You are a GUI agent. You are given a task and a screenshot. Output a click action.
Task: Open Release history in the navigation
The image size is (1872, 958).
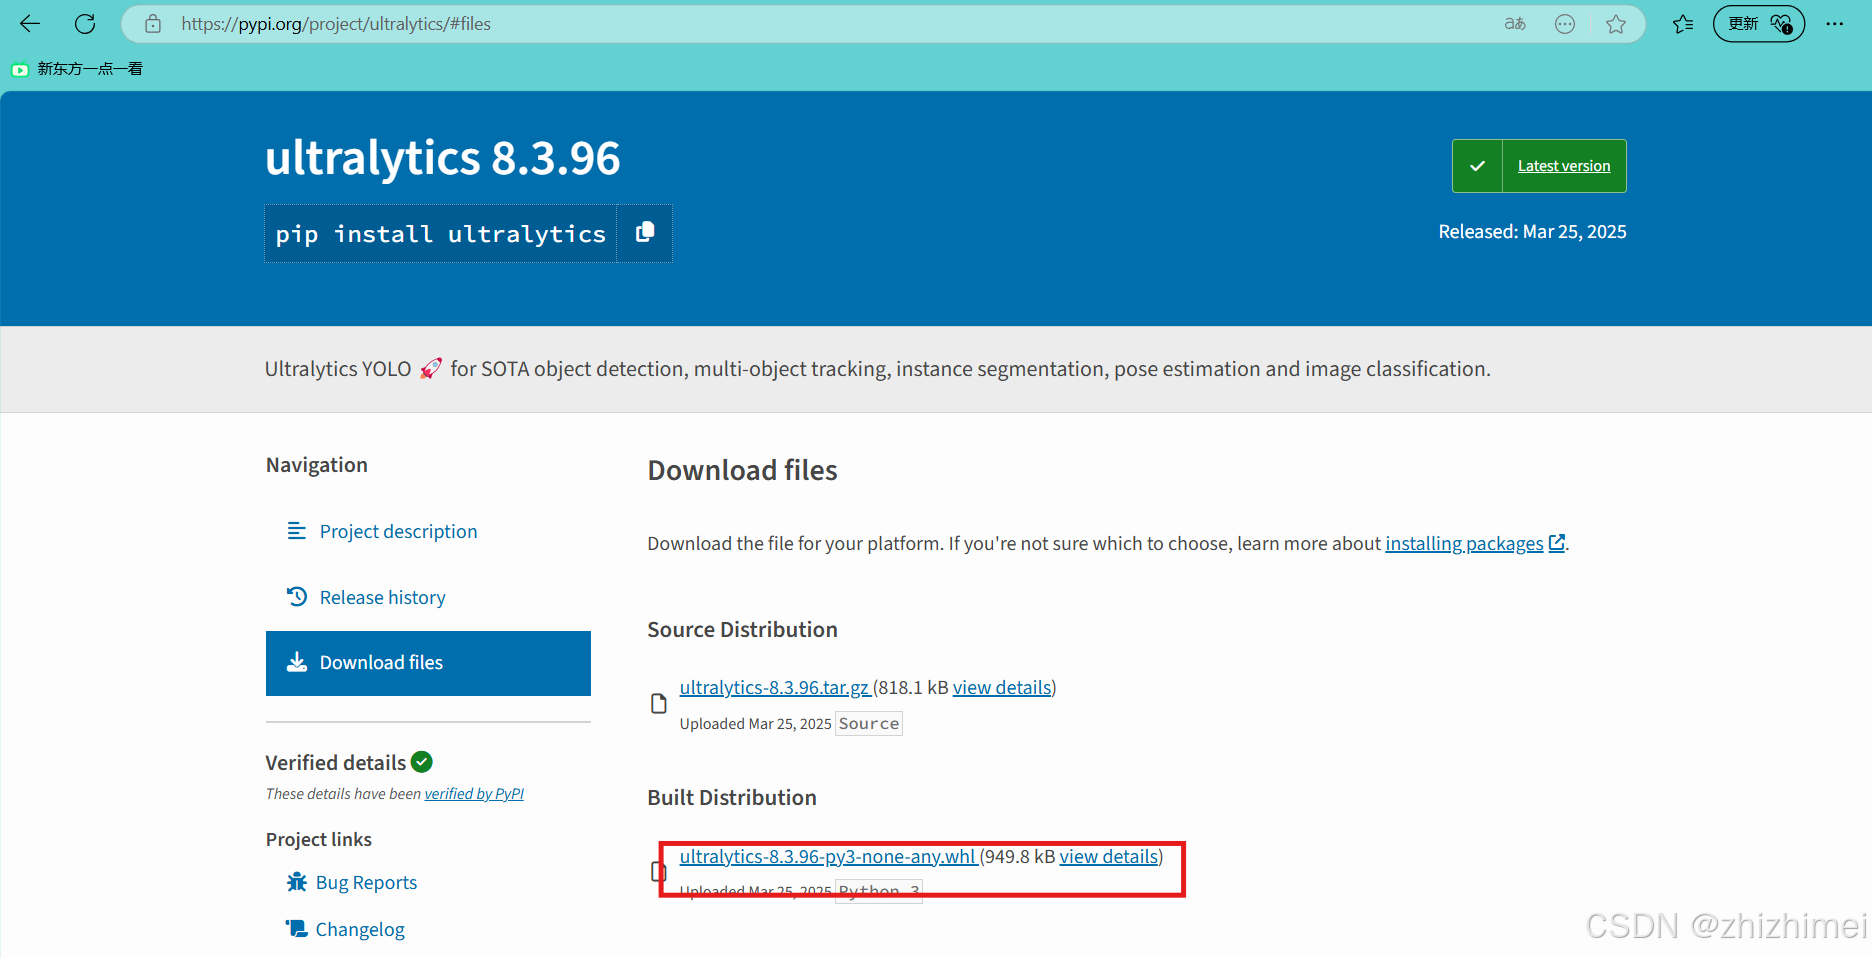click(x=382, y=597)
